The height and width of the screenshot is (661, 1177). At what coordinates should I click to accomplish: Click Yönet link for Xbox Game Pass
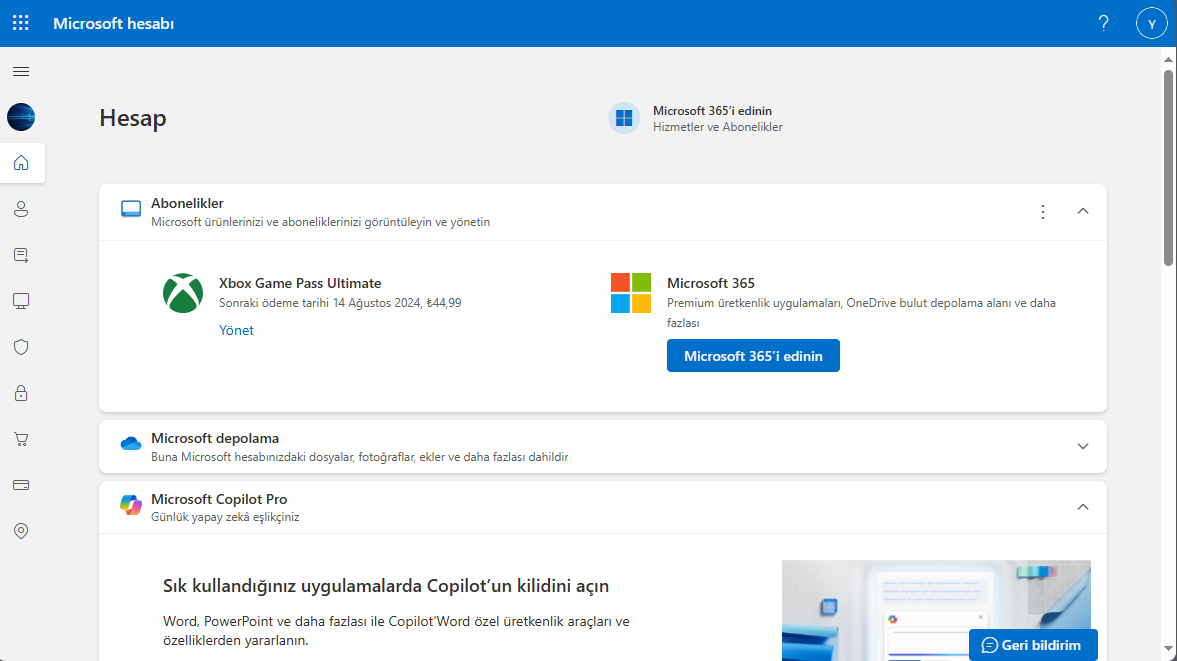236,330
